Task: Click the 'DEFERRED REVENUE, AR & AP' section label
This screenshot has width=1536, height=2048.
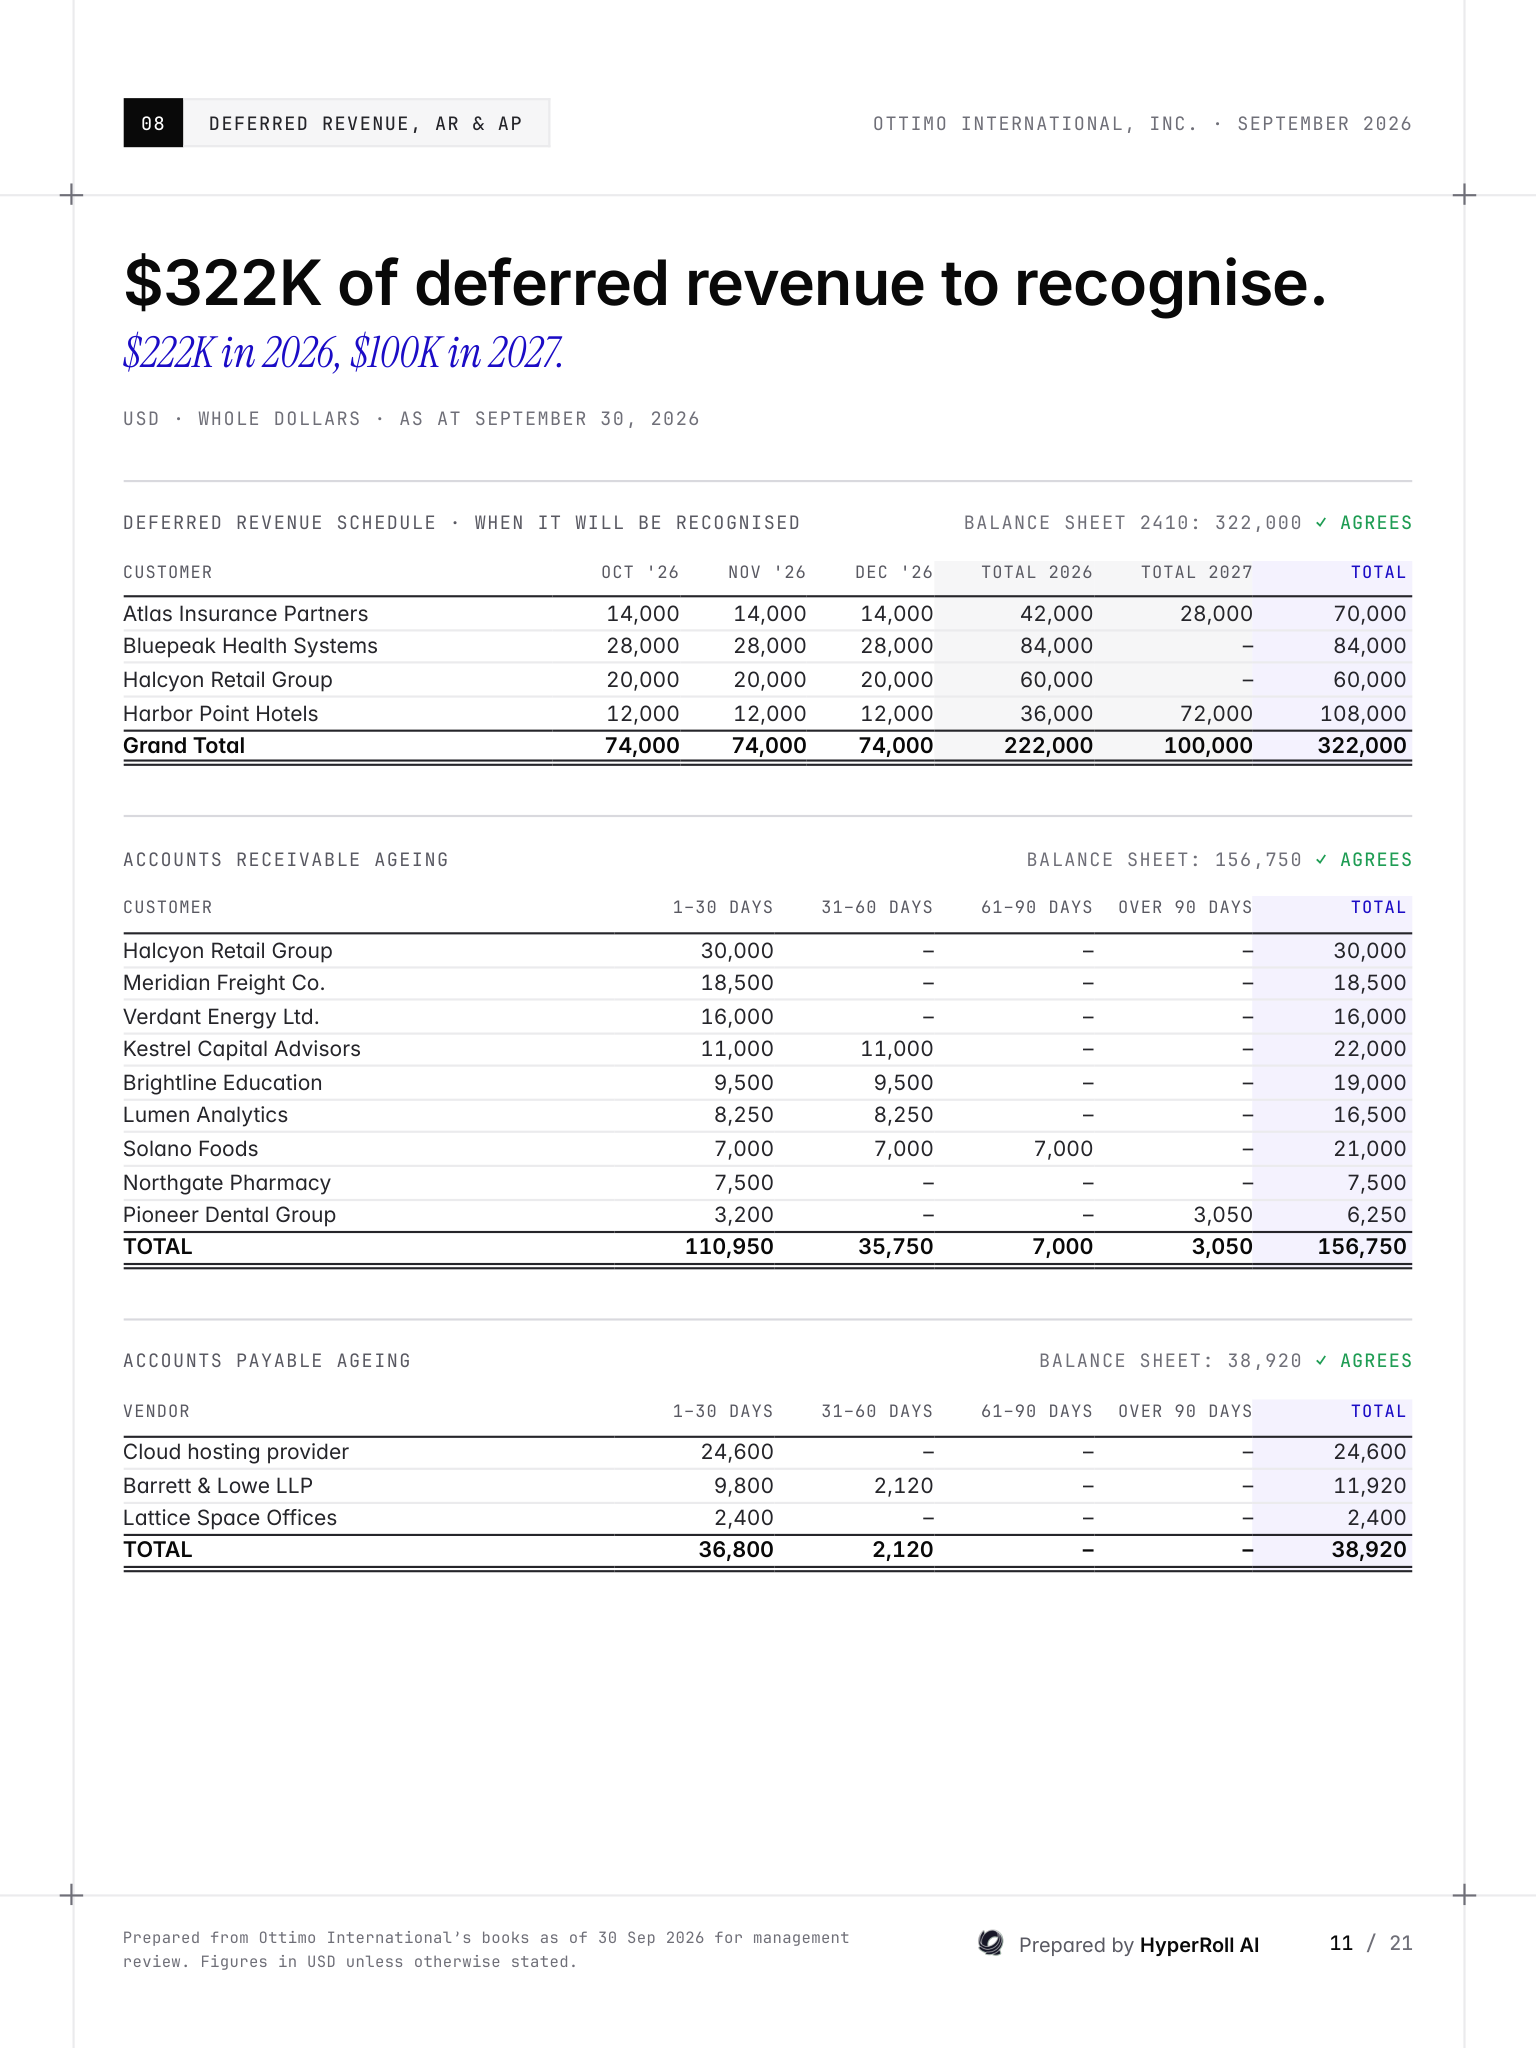Action: click(x=366, y=123)
